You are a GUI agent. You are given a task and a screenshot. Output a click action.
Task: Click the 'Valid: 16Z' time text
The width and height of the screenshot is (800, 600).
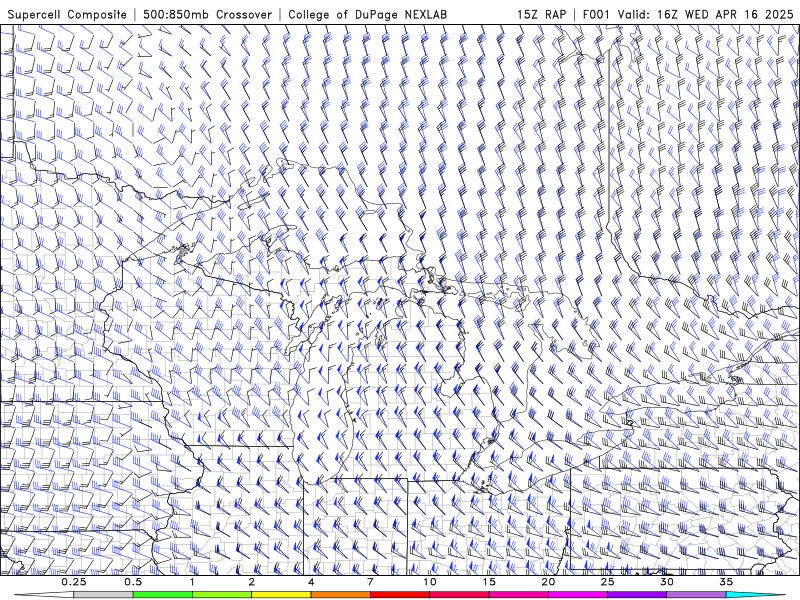(x=648, y=14)
